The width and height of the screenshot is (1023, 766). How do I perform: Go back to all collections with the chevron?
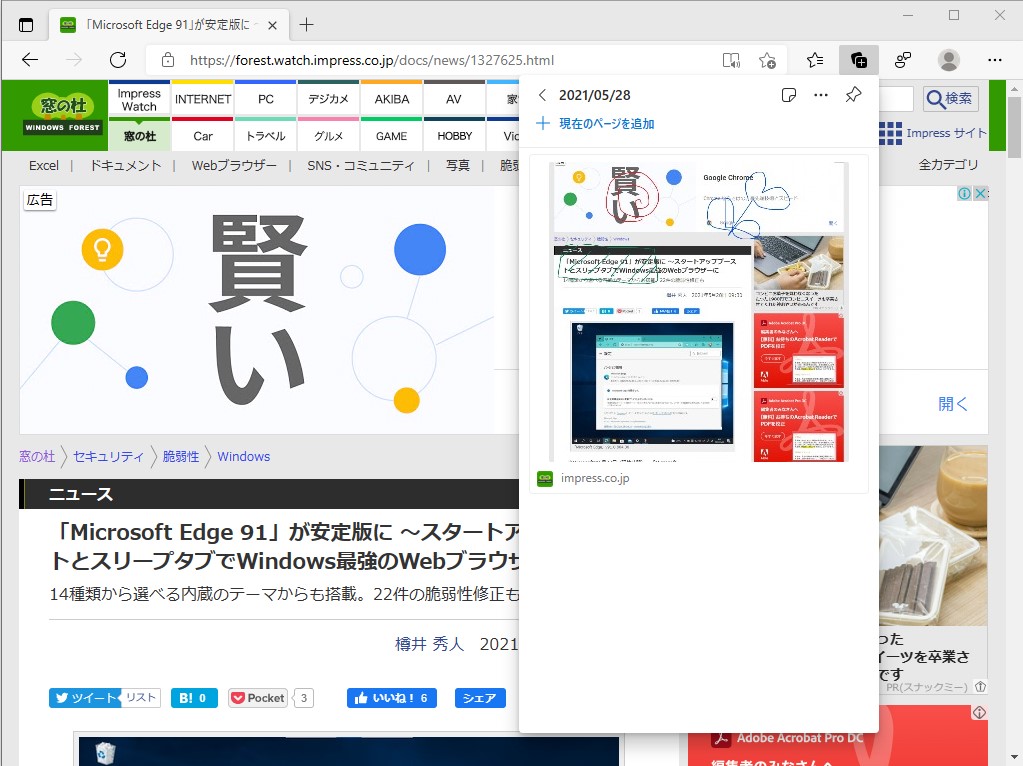click(541, 95)
